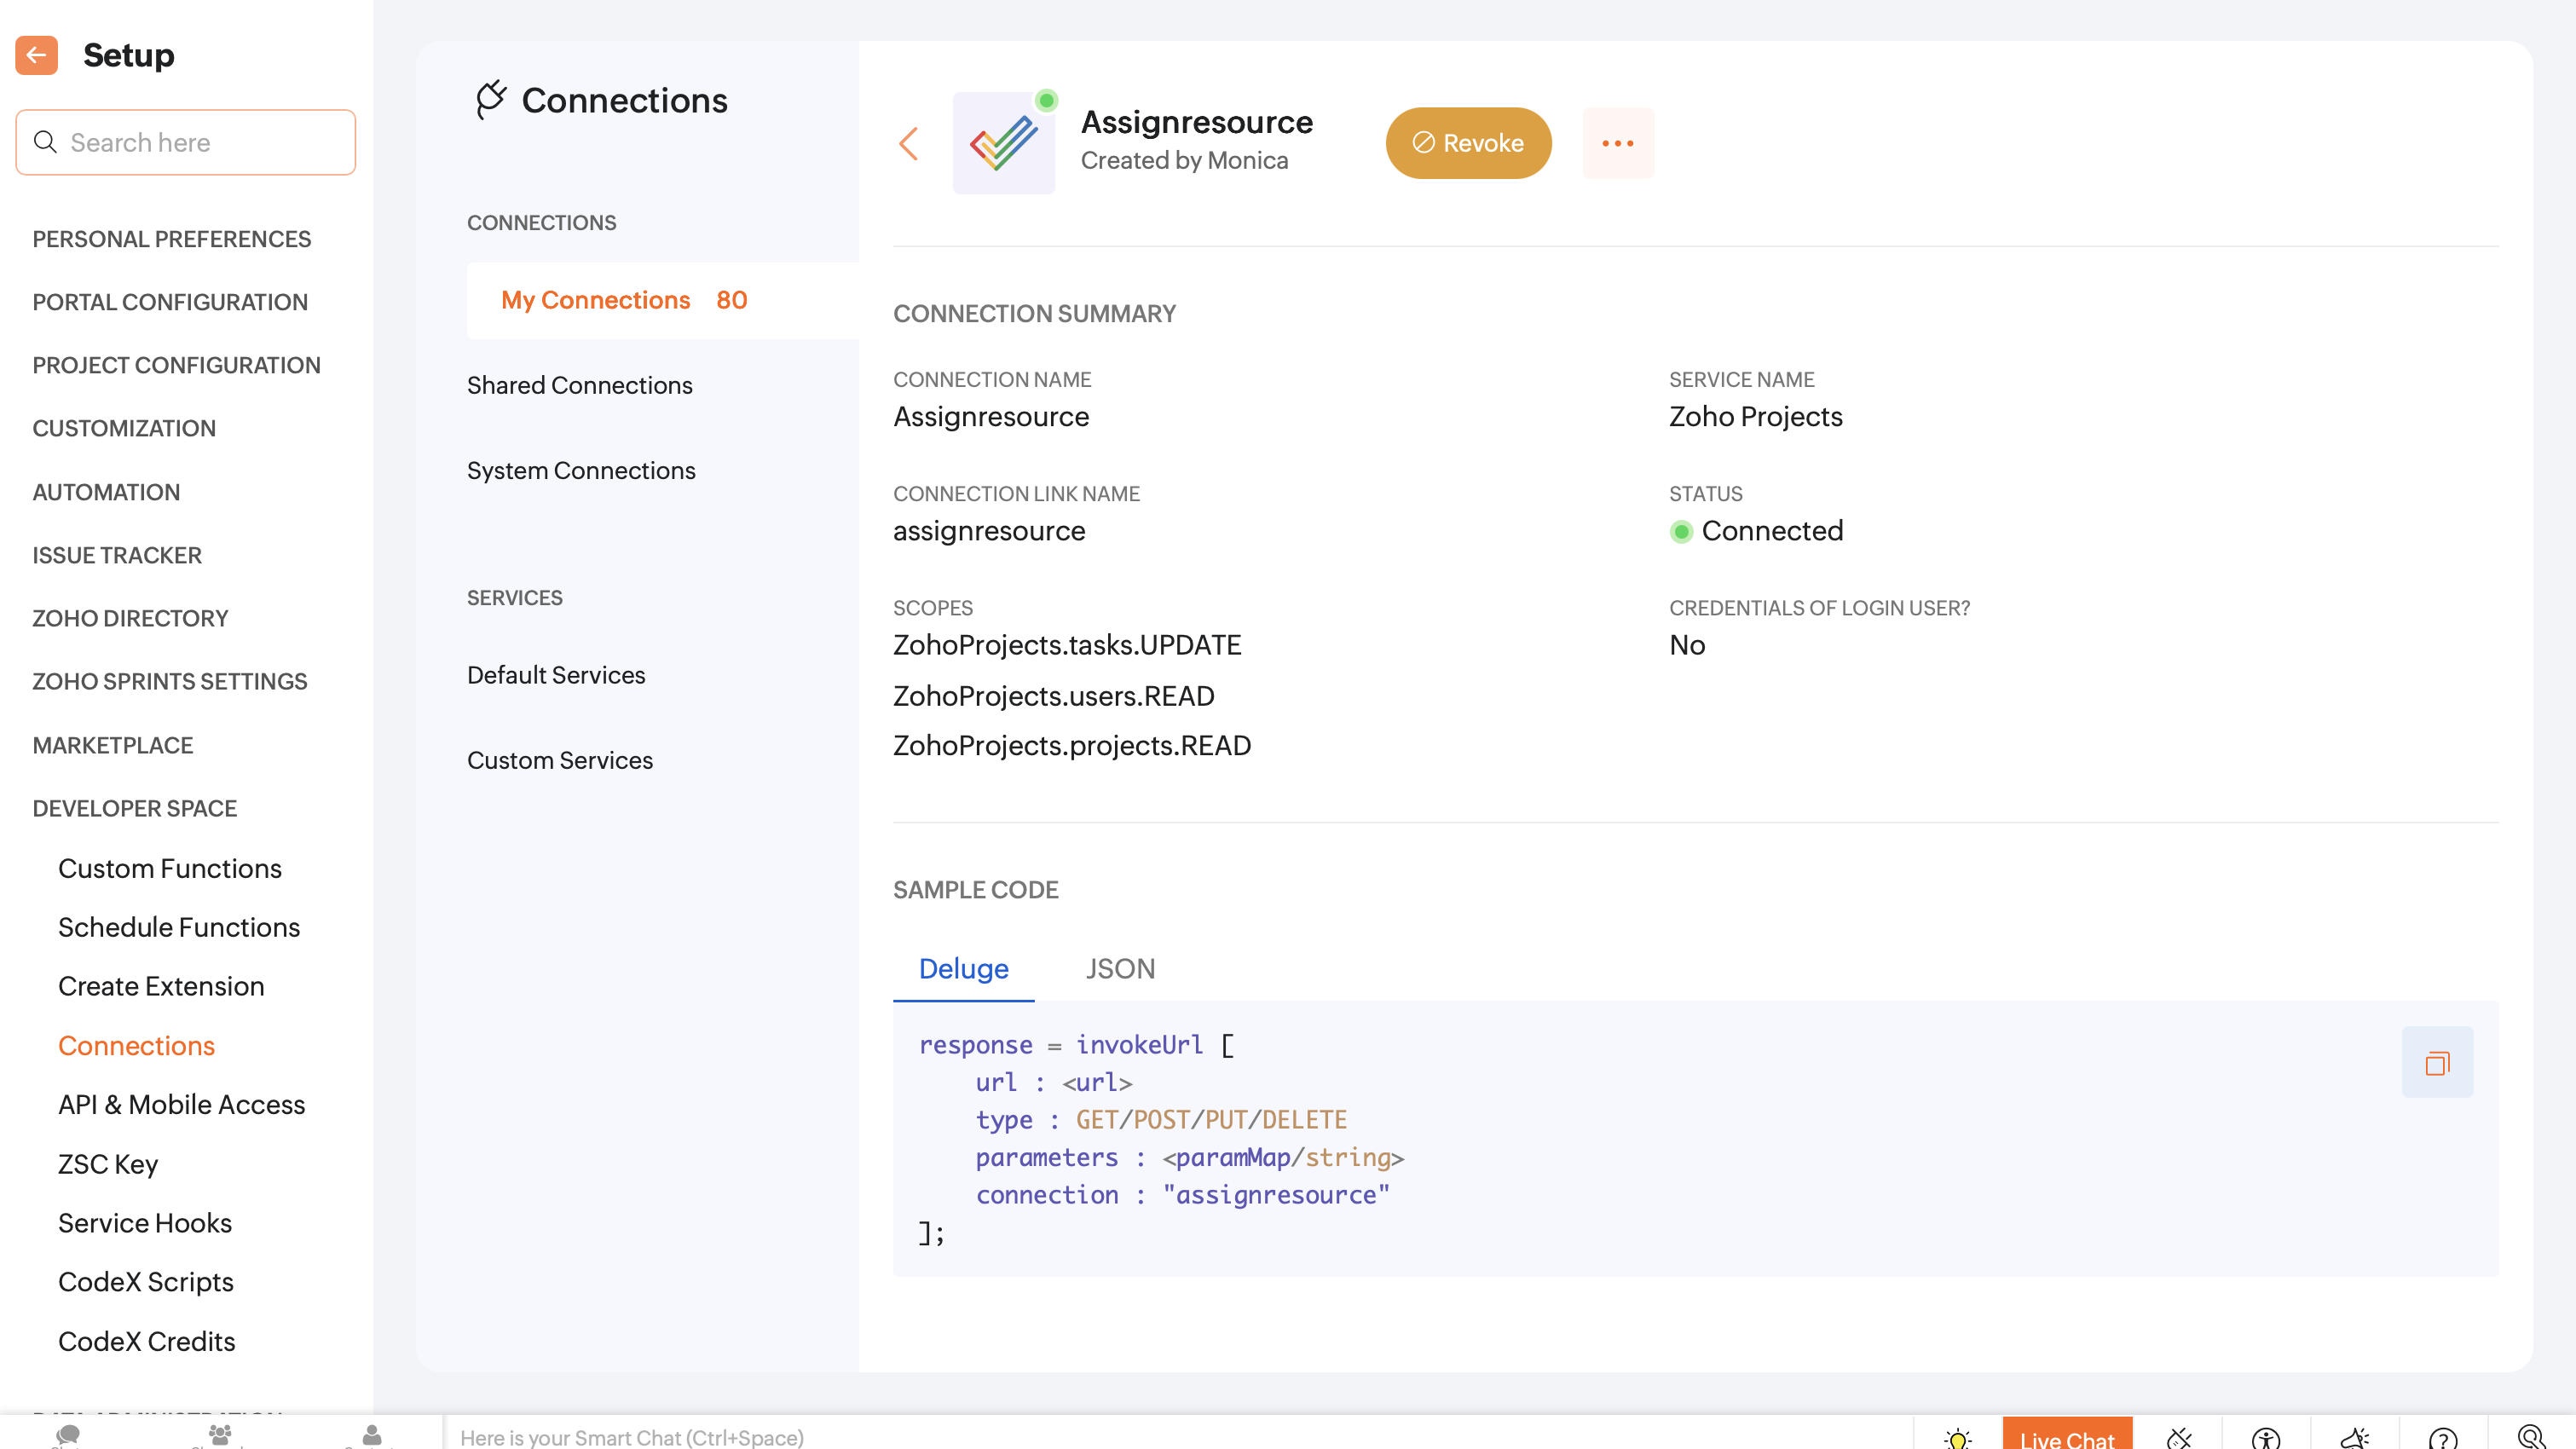Go back using the left chevron beside Assignresource

point(908,143)
